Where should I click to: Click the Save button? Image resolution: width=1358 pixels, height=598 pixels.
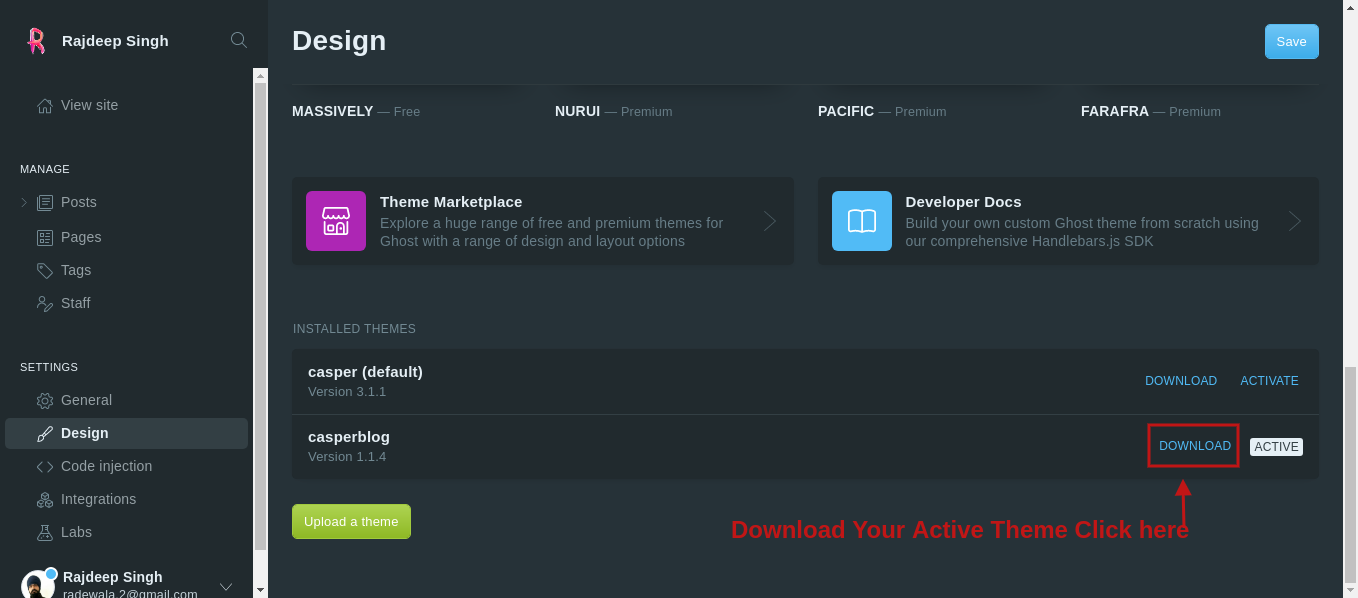(x=1291, y=41)
